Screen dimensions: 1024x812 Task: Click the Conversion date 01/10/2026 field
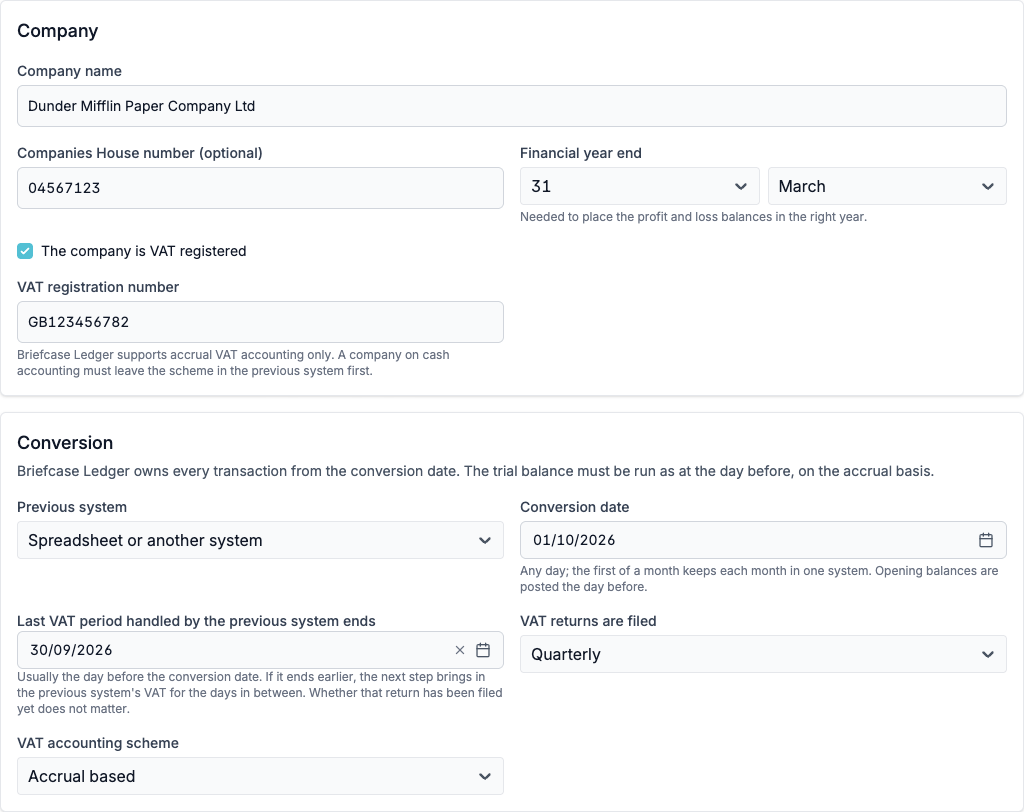763,540
